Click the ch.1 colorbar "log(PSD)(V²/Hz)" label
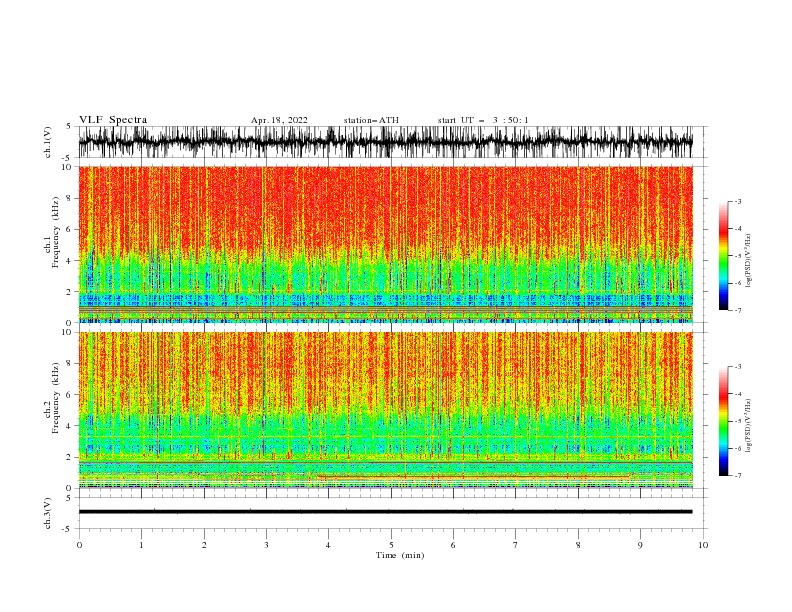Screen dimensions: 792x612 point(748,261)
